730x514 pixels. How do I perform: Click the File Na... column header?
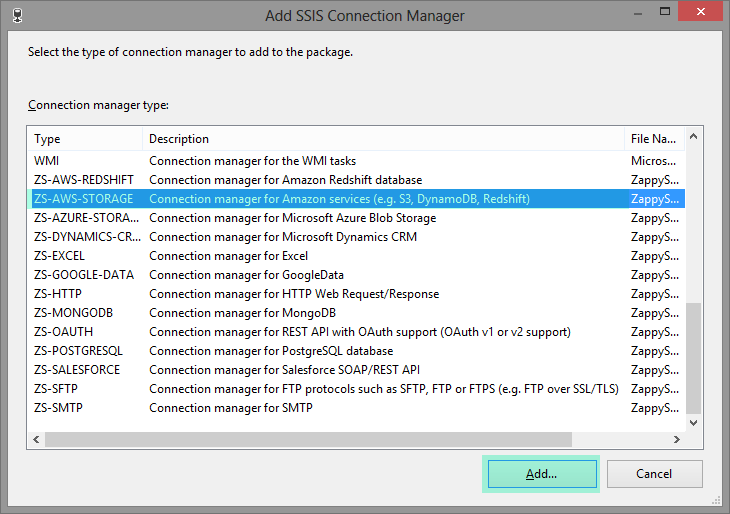[655, 139]
